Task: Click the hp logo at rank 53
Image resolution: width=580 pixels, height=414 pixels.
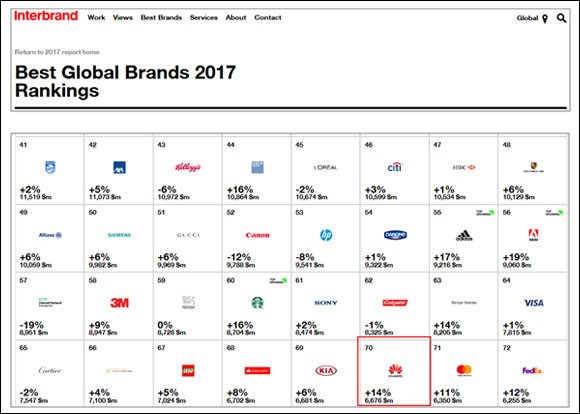Action: click(x=326, y=235)
